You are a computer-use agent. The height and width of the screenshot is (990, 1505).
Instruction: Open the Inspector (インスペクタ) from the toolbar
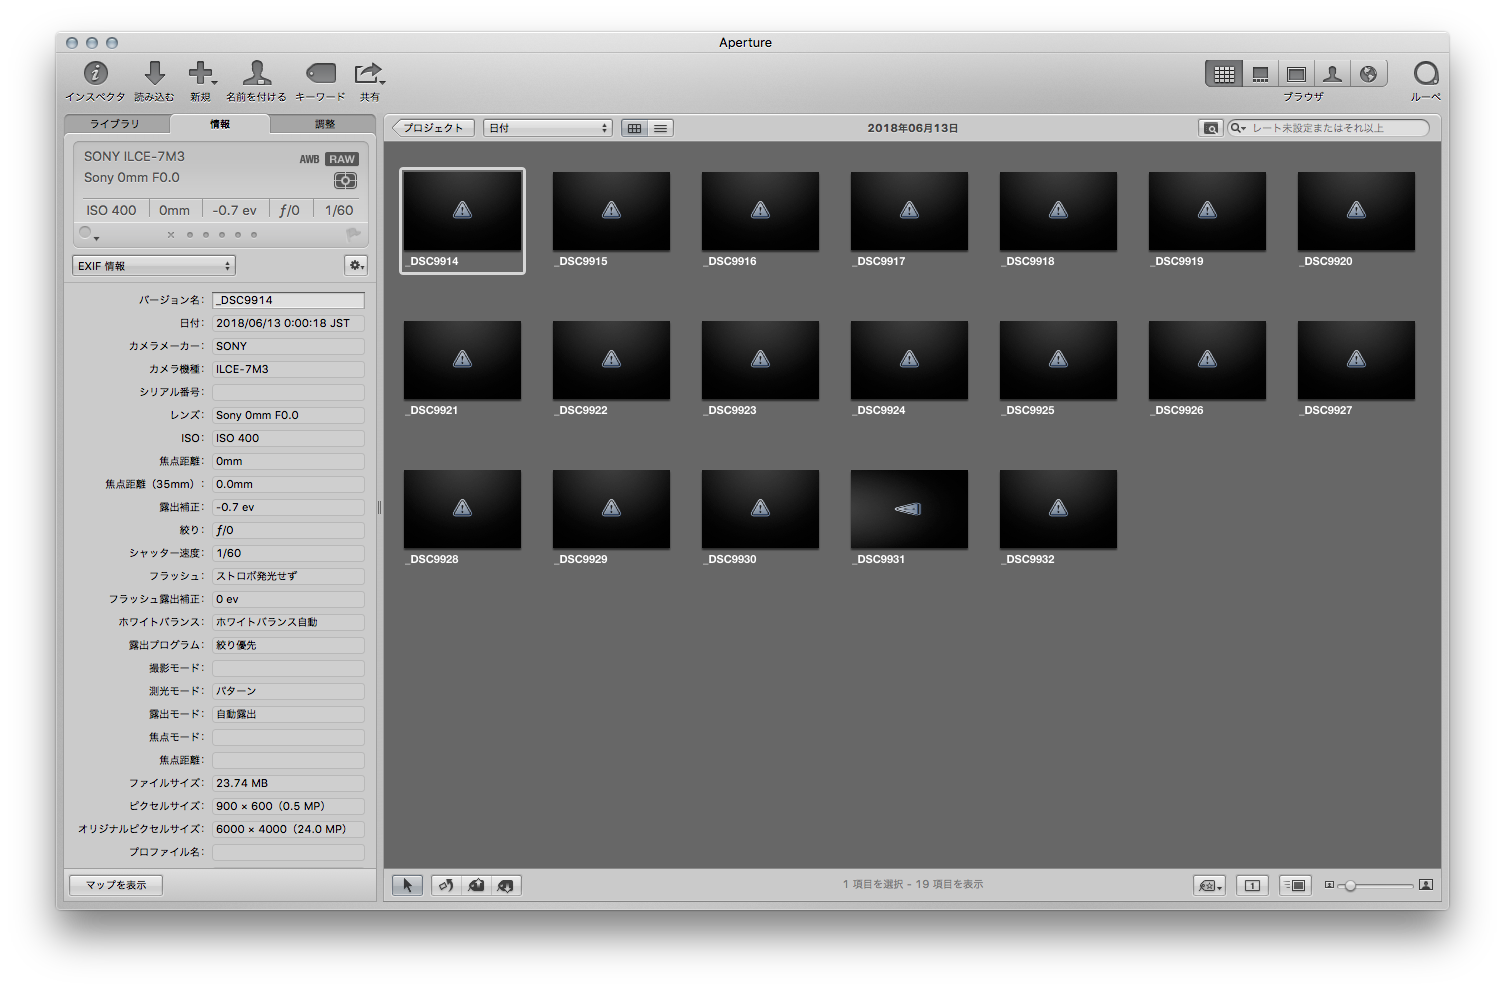click(x=95, y=73)
